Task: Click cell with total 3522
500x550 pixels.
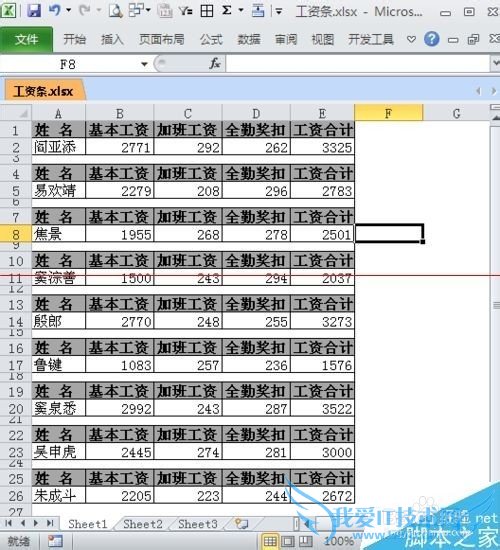Action: (x=322, y=408)
